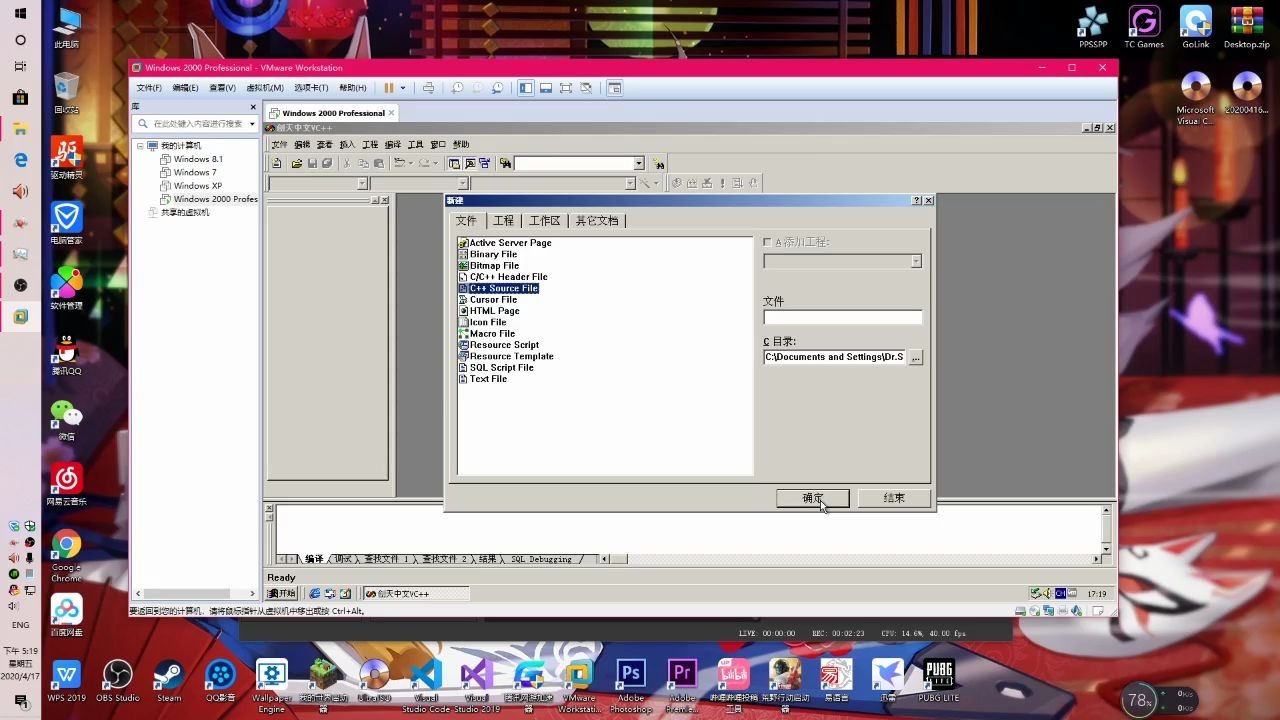The height and width of the screenshot is (720, 1280).
Task: Click the full screen icon in VMware toolbar
Action: (x=566, y=88)
